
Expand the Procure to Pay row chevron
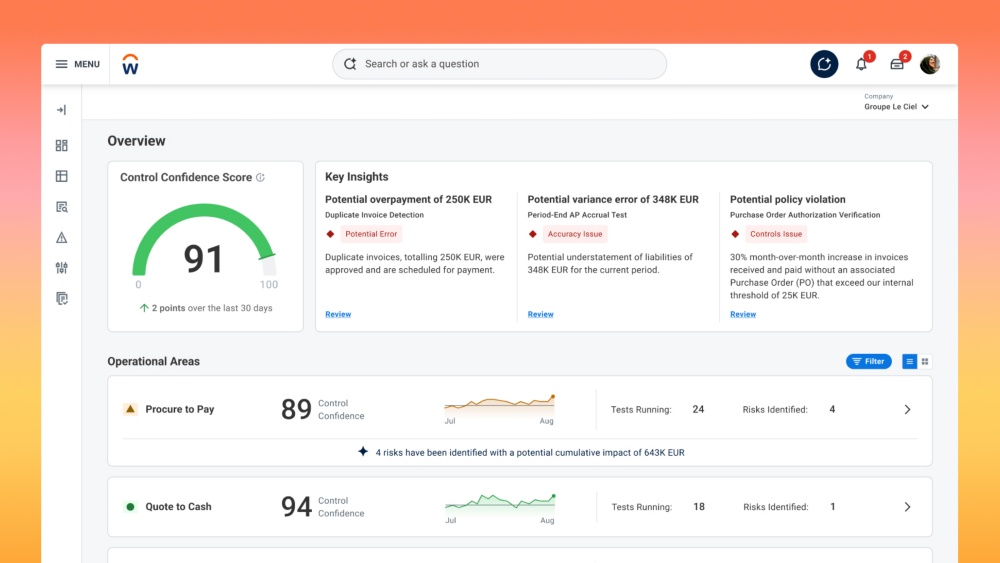(x=907, y=409)
